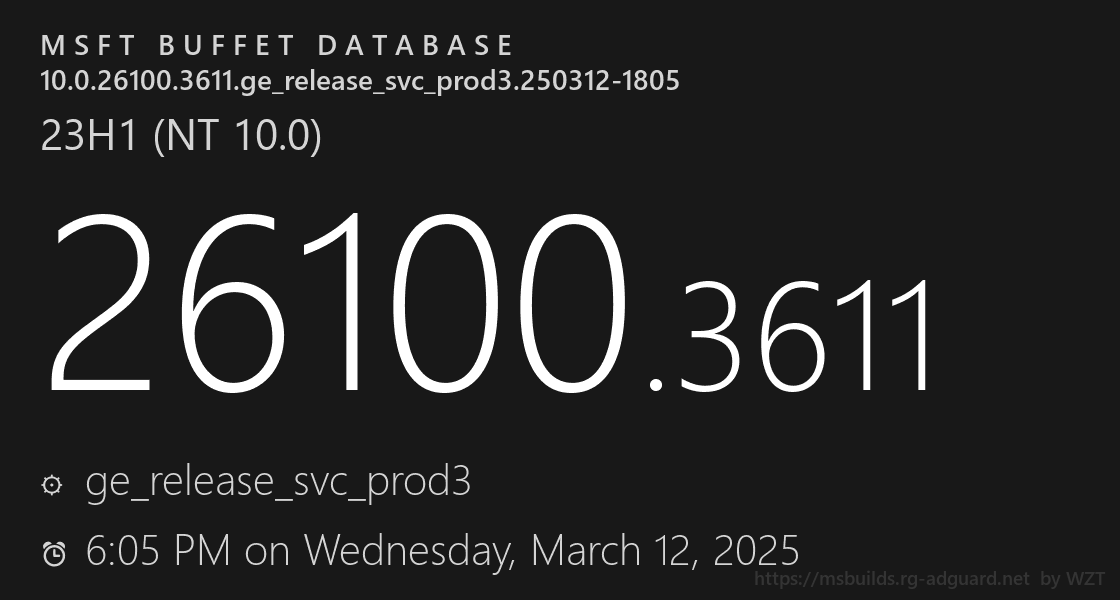The width and height of the screenshot is (1120, 600).
Task: Select the word BUFFET in the header
Action: point(226,46)
